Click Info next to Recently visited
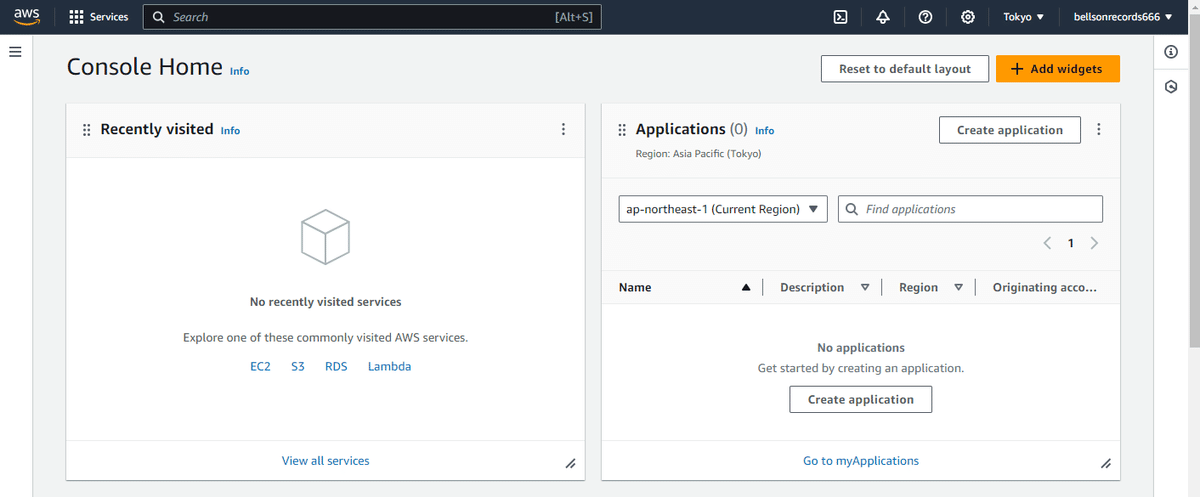1200x497 pixels. click(230, 130)
